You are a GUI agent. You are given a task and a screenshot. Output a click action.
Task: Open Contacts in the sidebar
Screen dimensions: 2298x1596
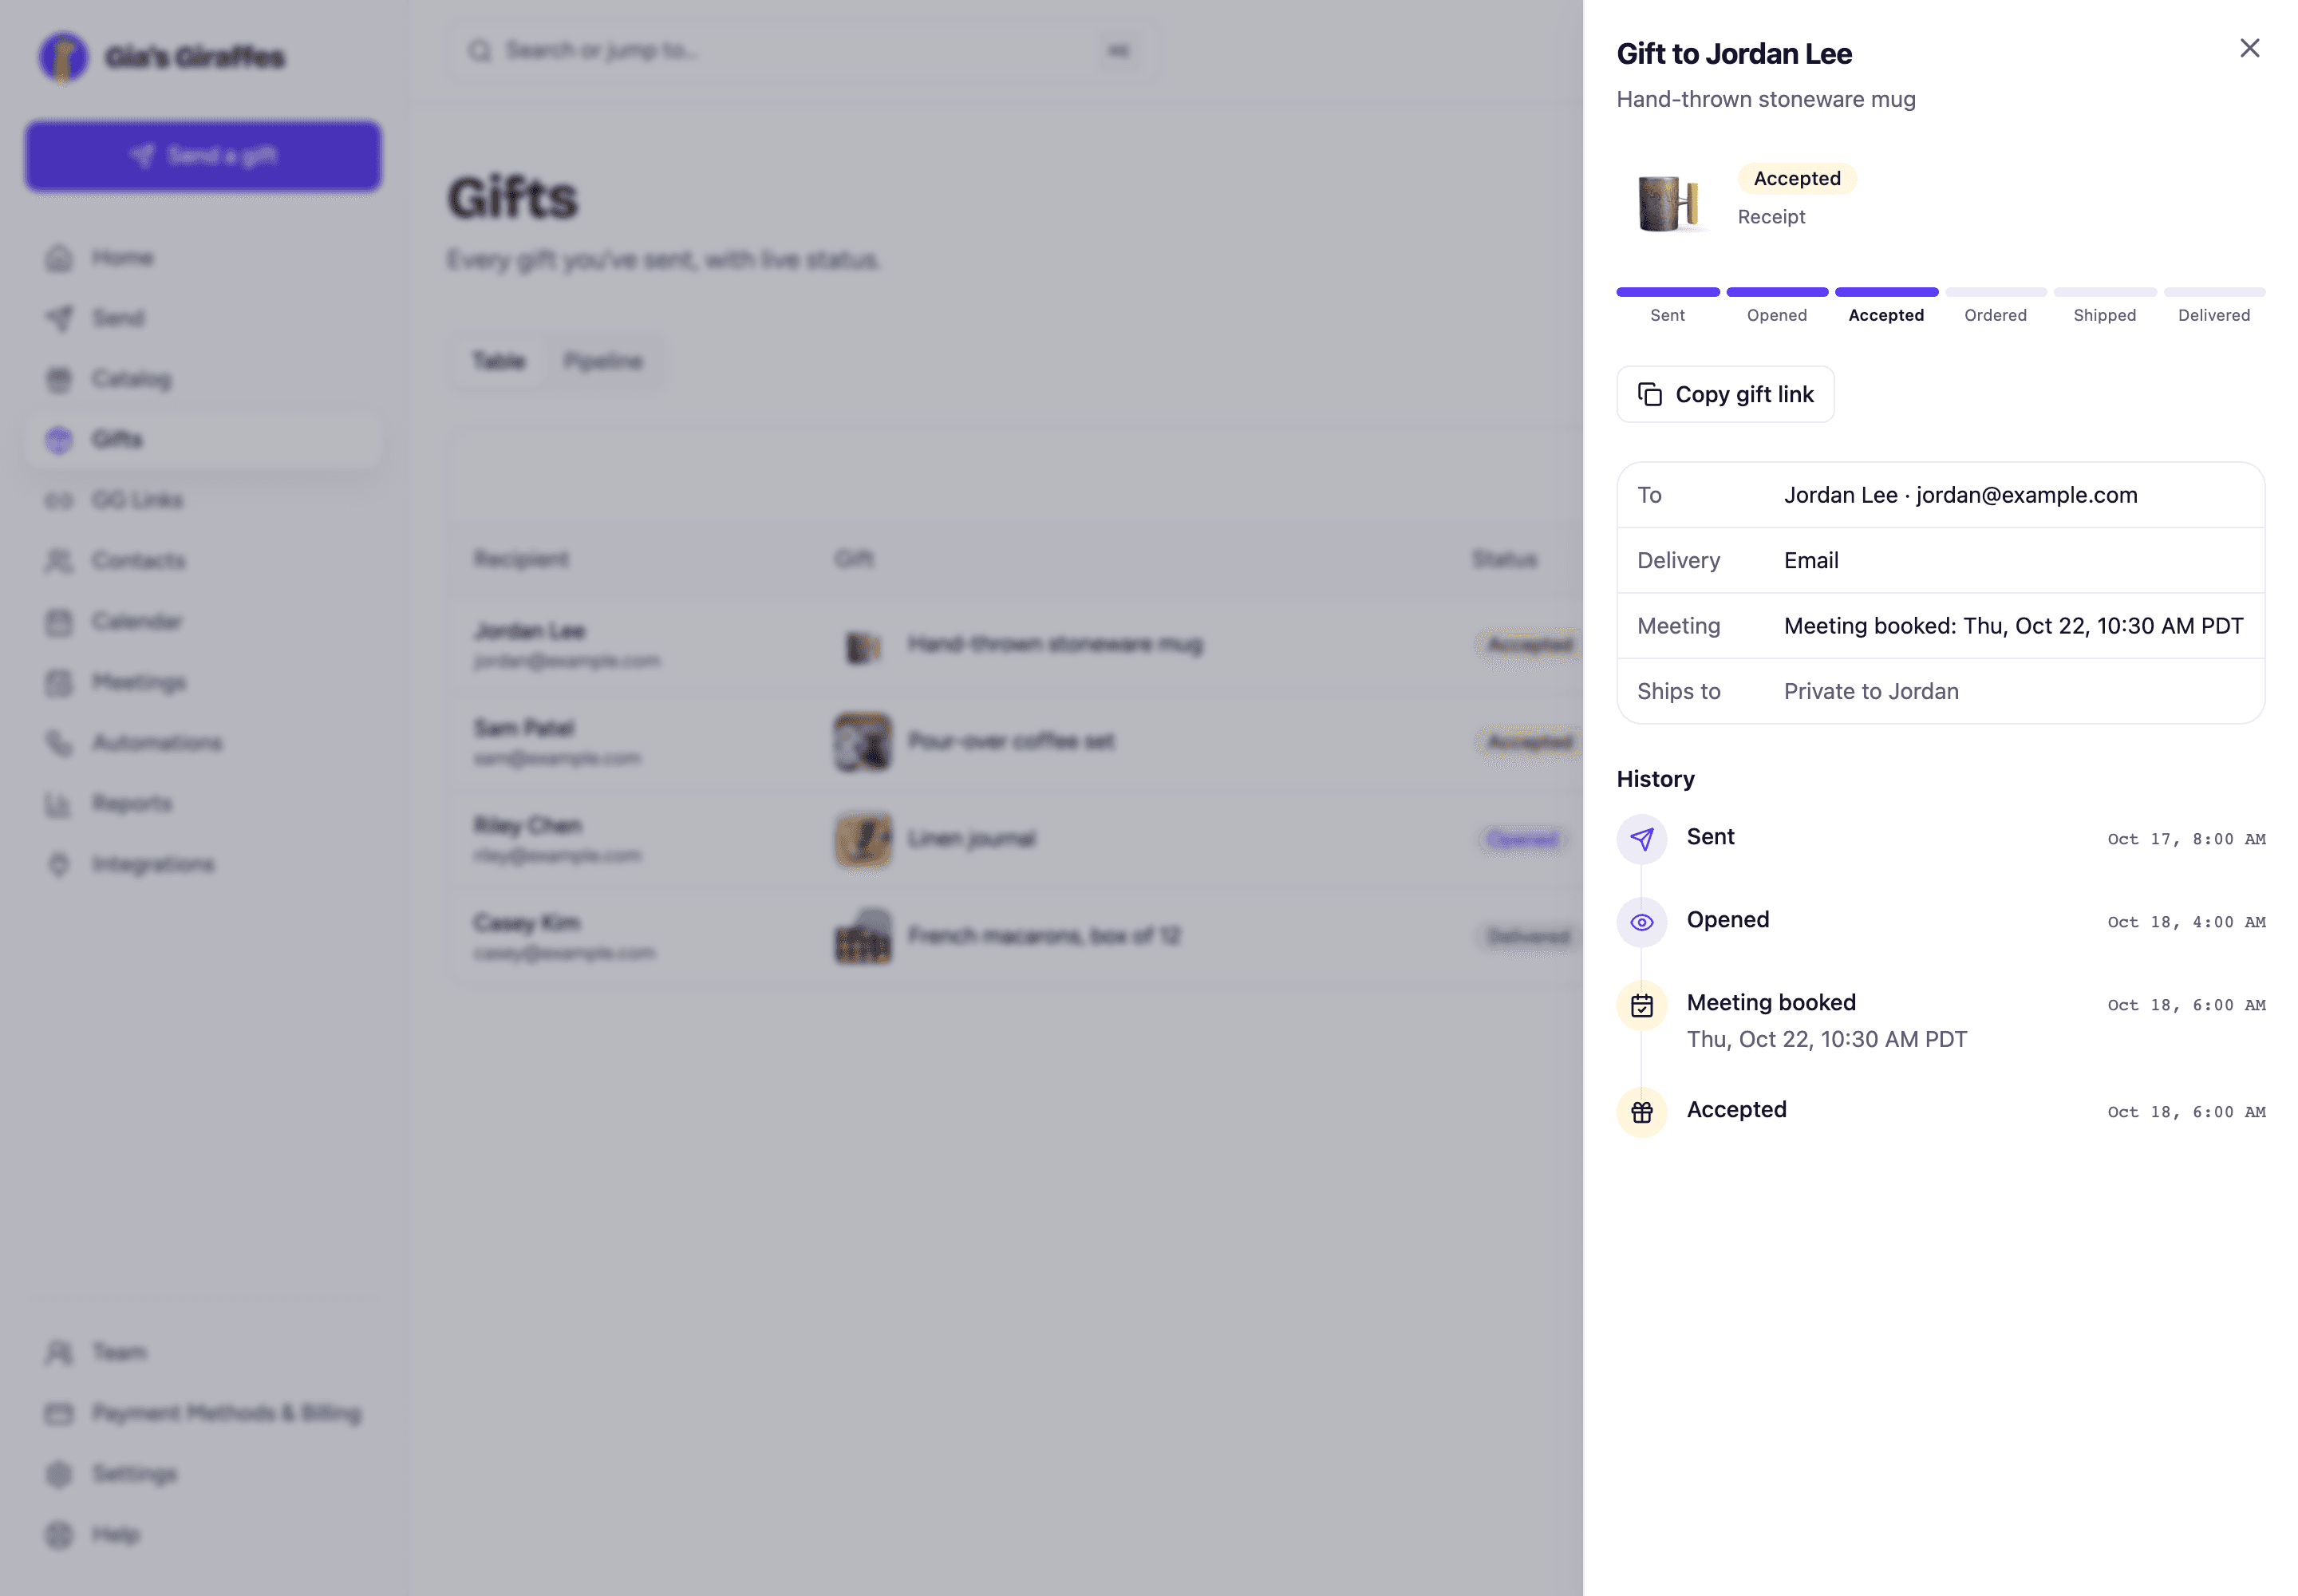tap(203, 561)
